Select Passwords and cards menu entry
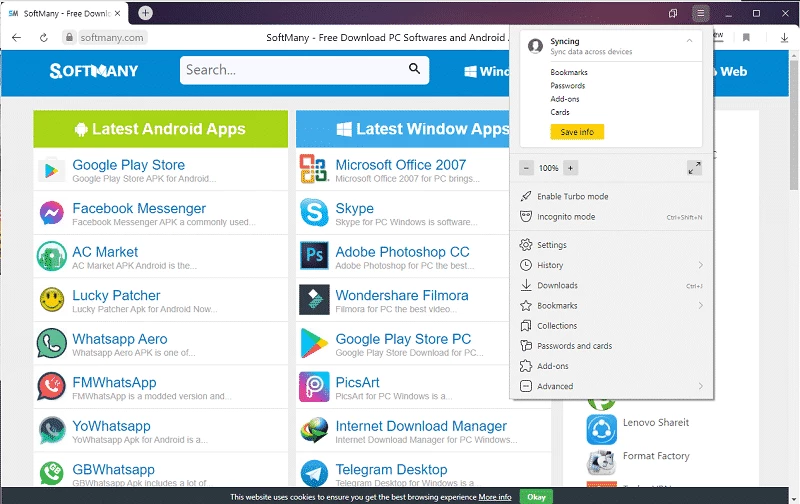The height and width of the screenshot is (504, 800). 574,346
